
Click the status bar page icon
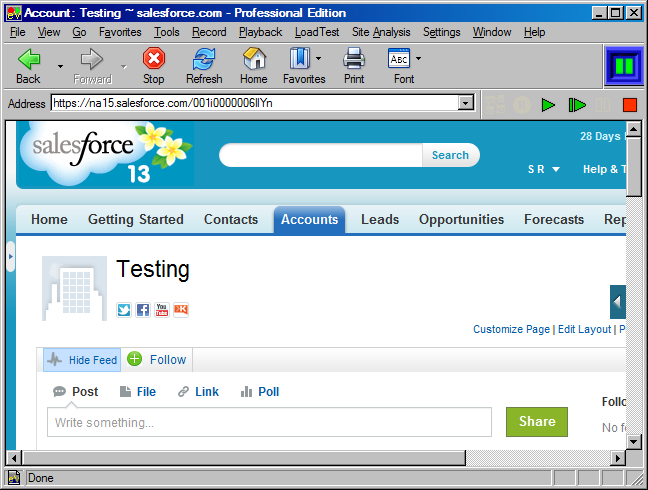14,478
